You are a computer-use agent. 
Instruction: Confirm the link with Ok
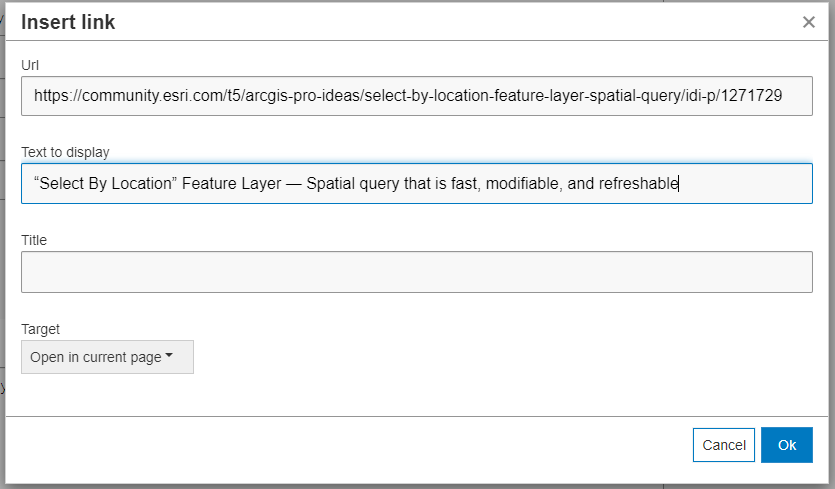click(x=786, y=445)
